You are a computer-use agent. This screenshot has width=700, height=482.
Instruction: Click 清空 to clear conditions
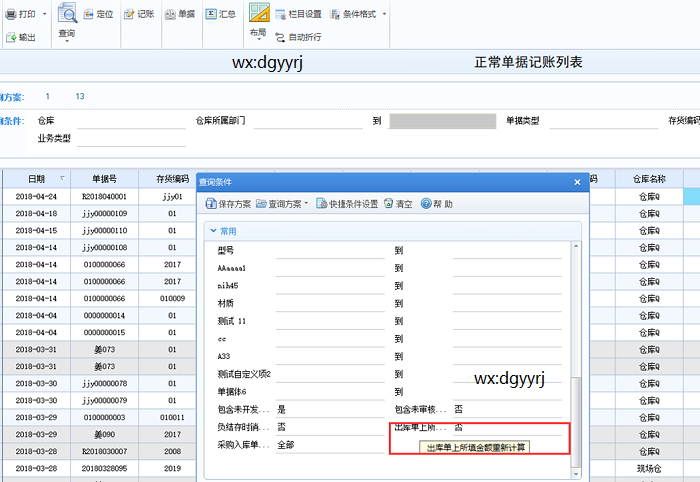(398, 204)
